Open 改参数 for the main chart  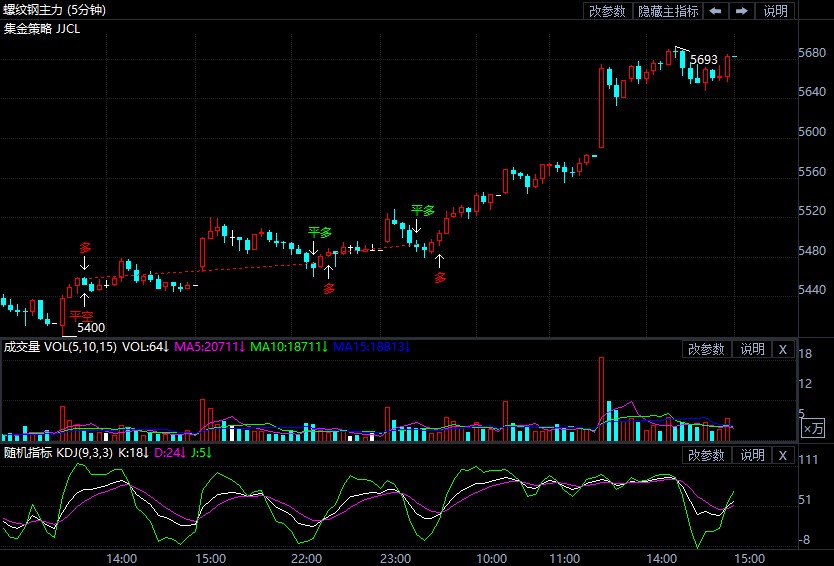coord(607,11)
